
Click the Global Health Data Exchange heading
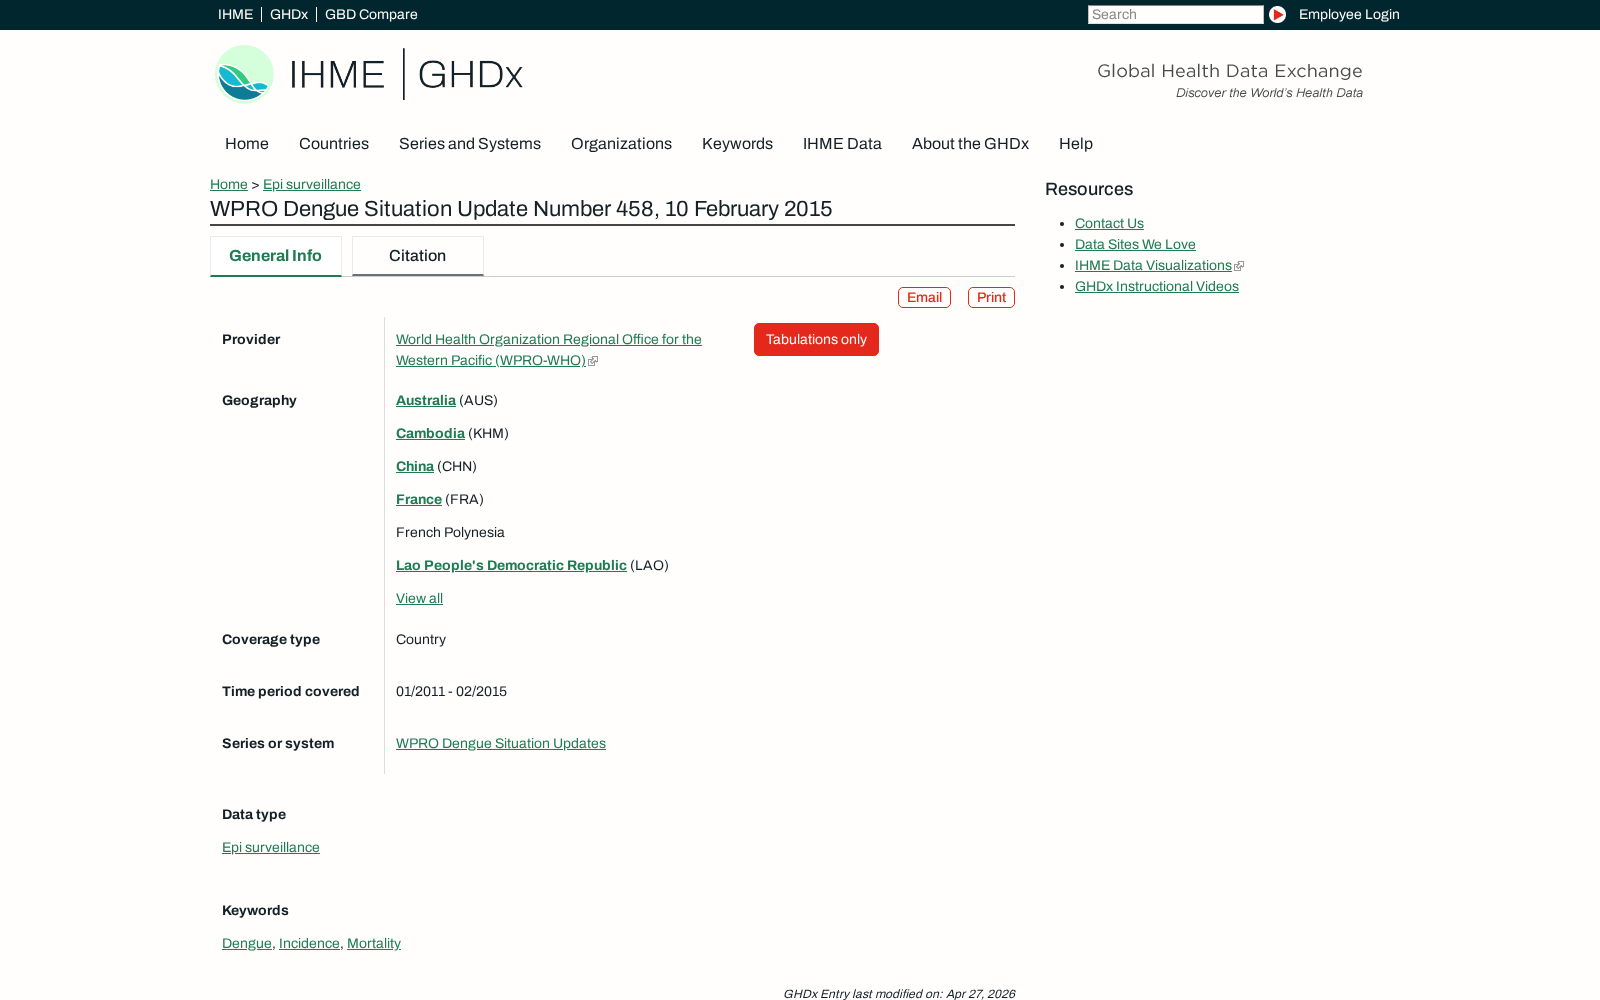[1230, 71]
